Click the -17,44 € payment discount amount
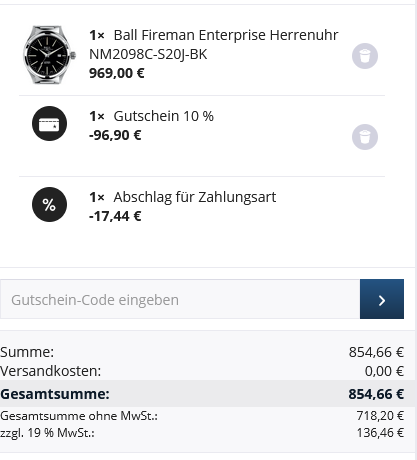This screenshot has height=460, width=417. [115, 216]
